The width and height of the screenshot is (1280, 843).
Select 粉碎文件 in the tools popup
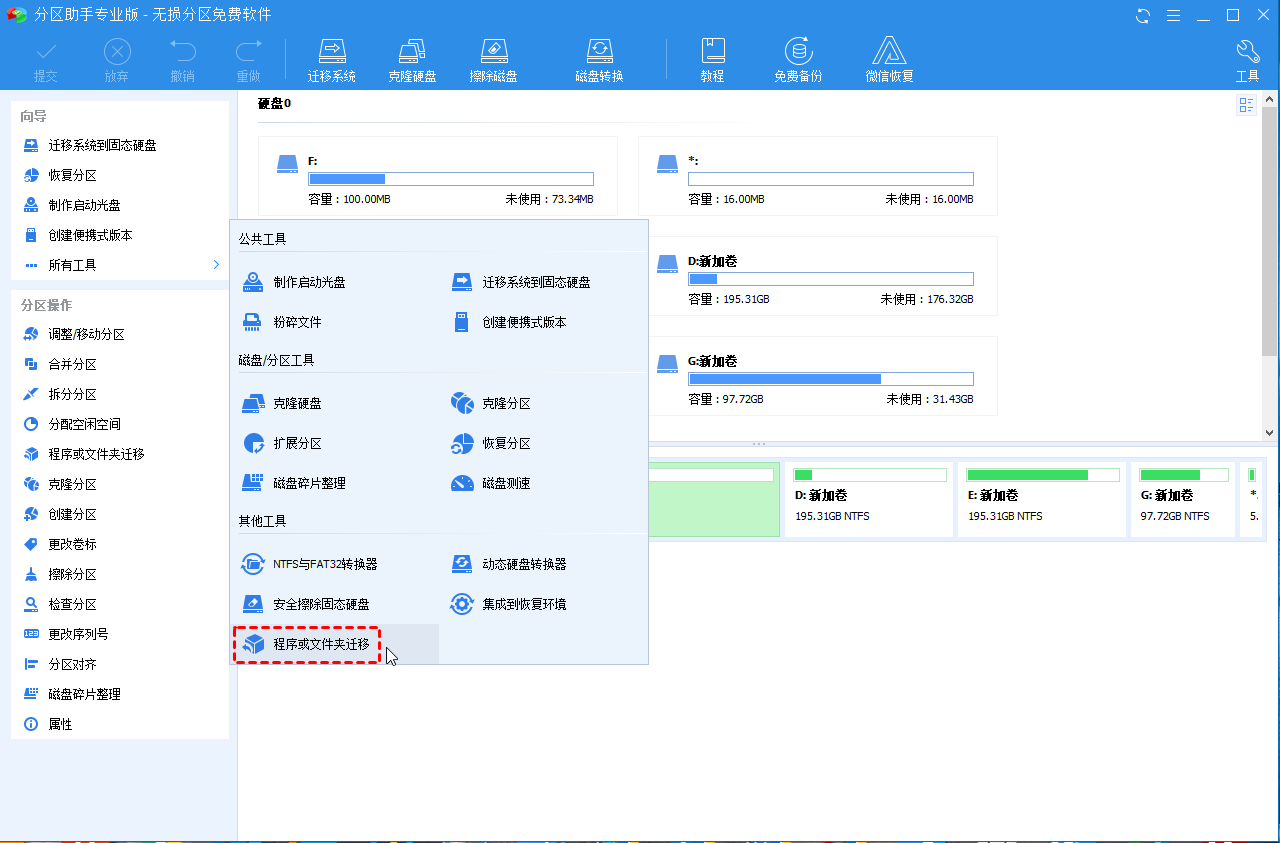(297, 322)
